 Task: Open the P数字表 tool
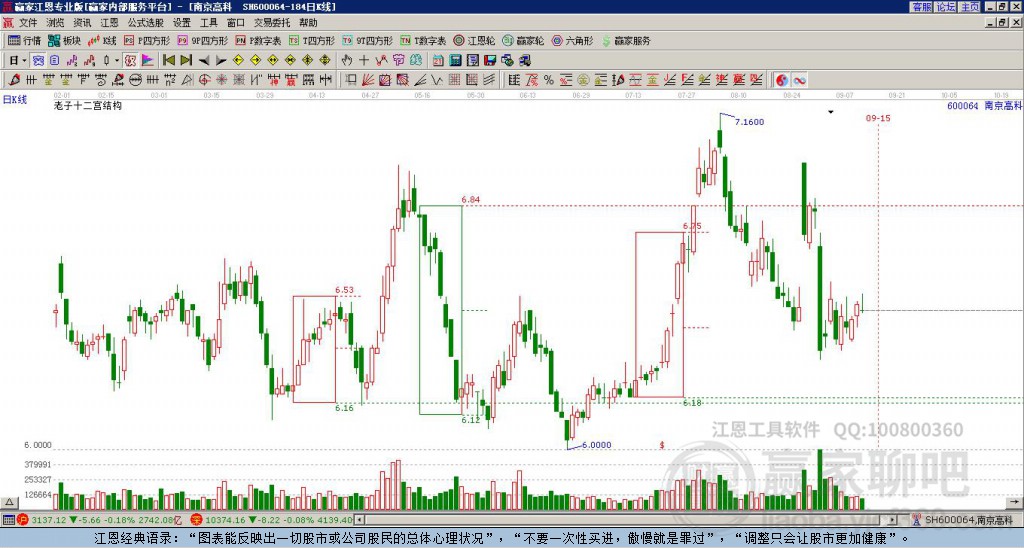click(258, 40)
